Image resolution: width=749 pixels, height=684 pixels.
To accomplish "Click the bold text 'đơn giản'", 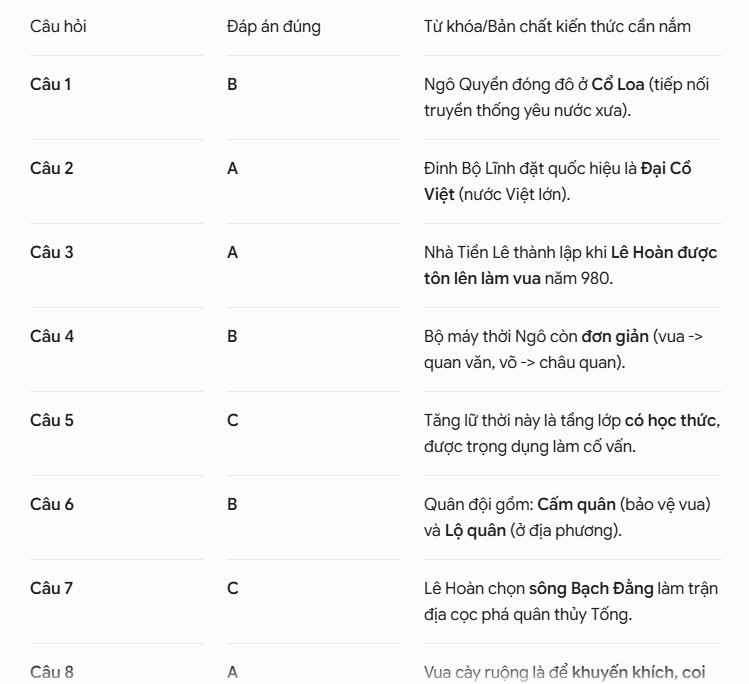I will point(615,337).
